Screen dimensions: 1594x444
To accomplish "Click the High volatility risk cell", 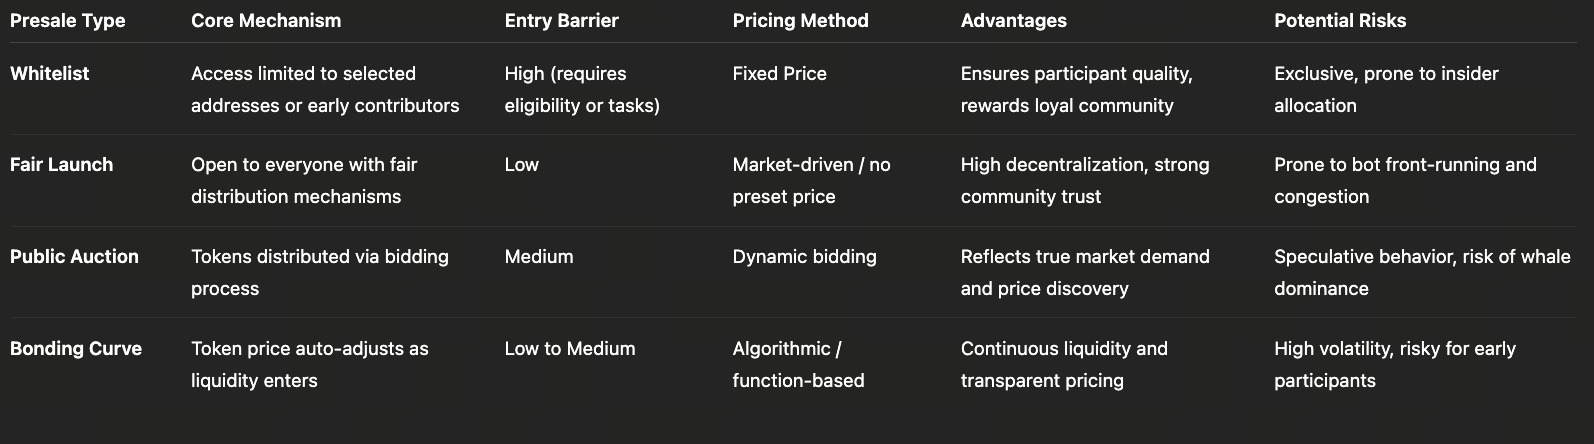I will [x=1394, y=364].
